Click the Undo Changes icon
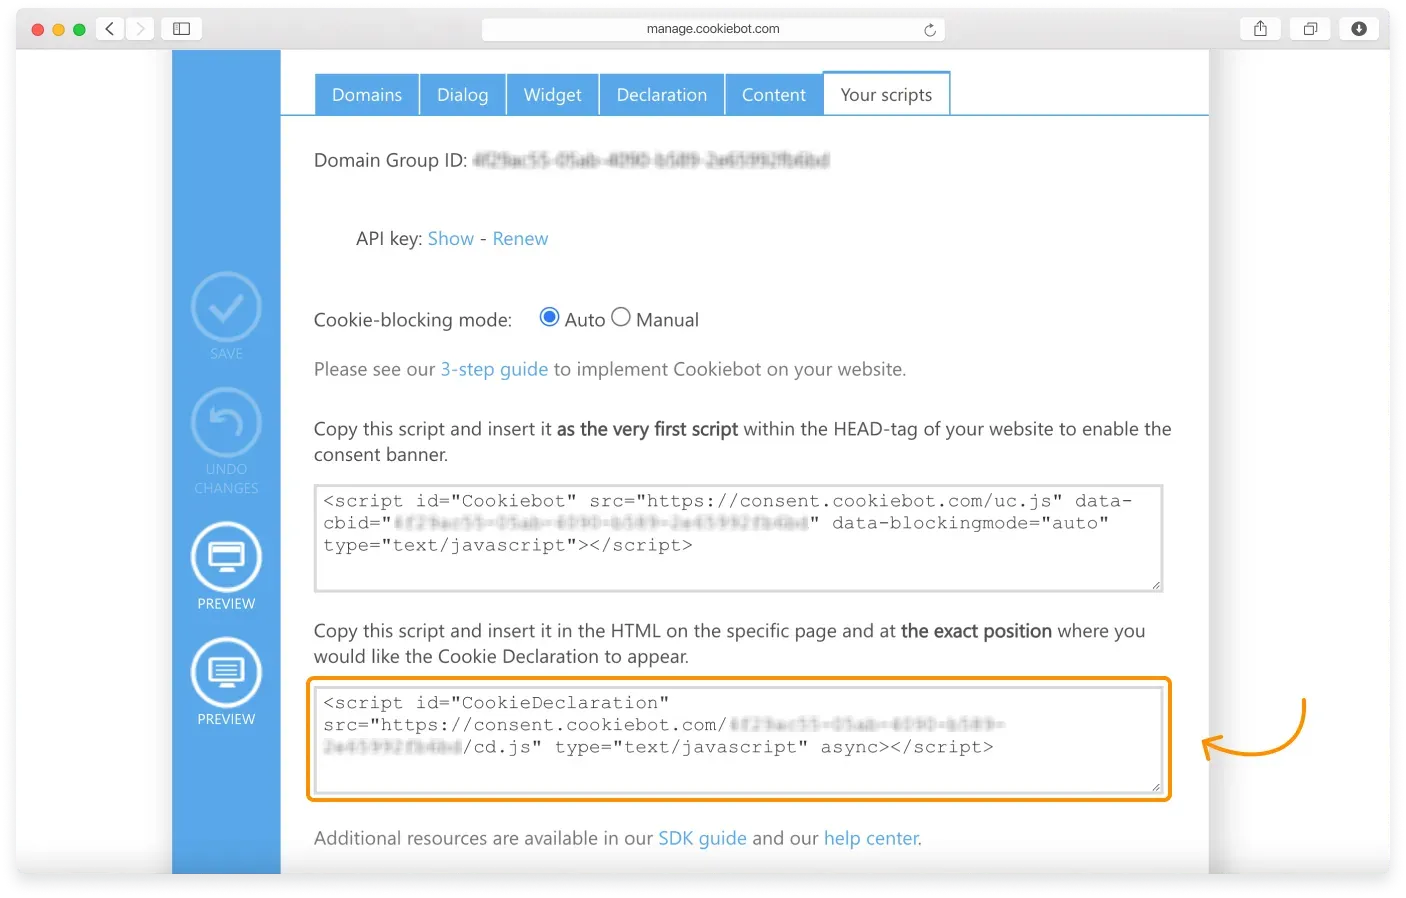The image size is (1406, 898). click(226, 422)
